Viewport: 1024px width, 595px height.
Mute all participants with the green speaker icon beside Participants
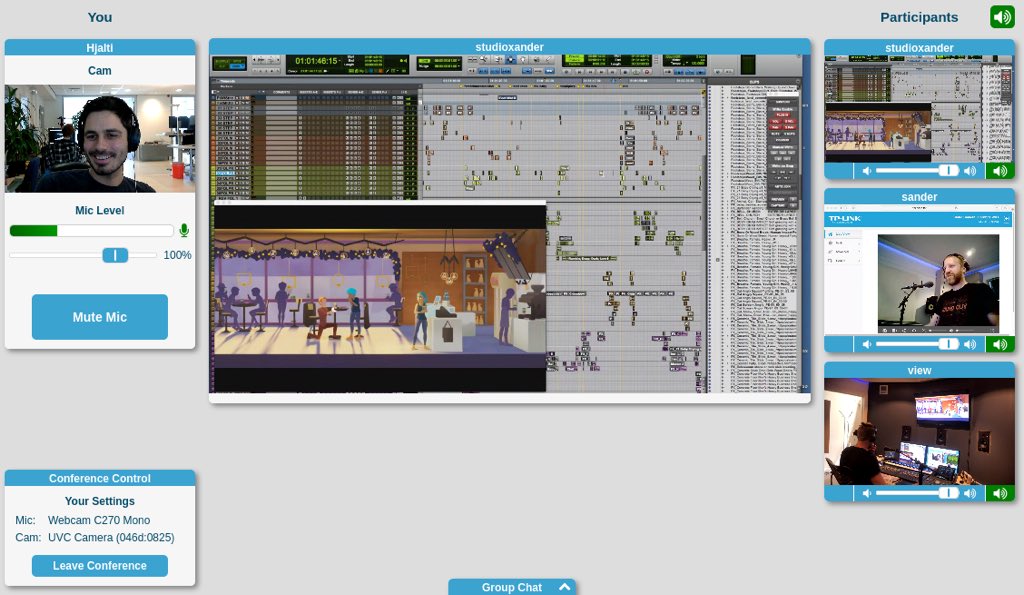pos(1002,17)
